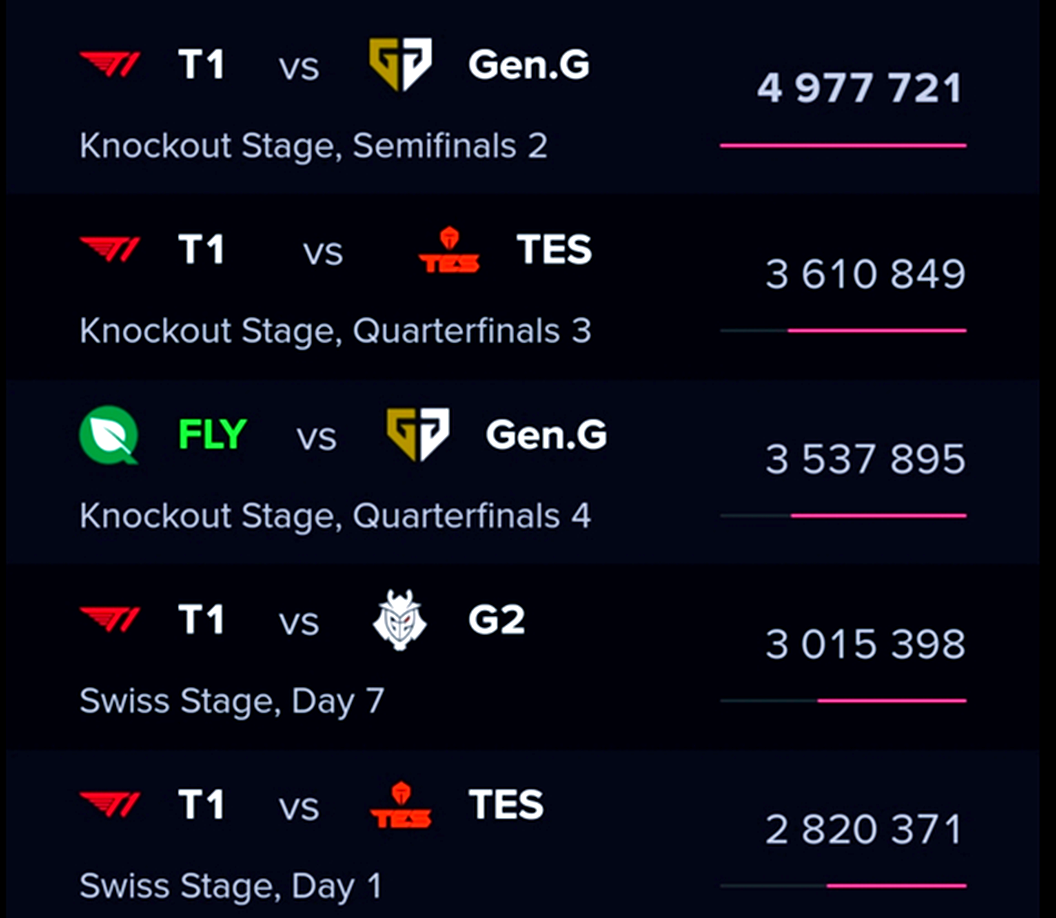The height and width of the screenshot is (918, 1056).
Task: Click the FLY green leaf logo
Action: (x=109, y=435)
